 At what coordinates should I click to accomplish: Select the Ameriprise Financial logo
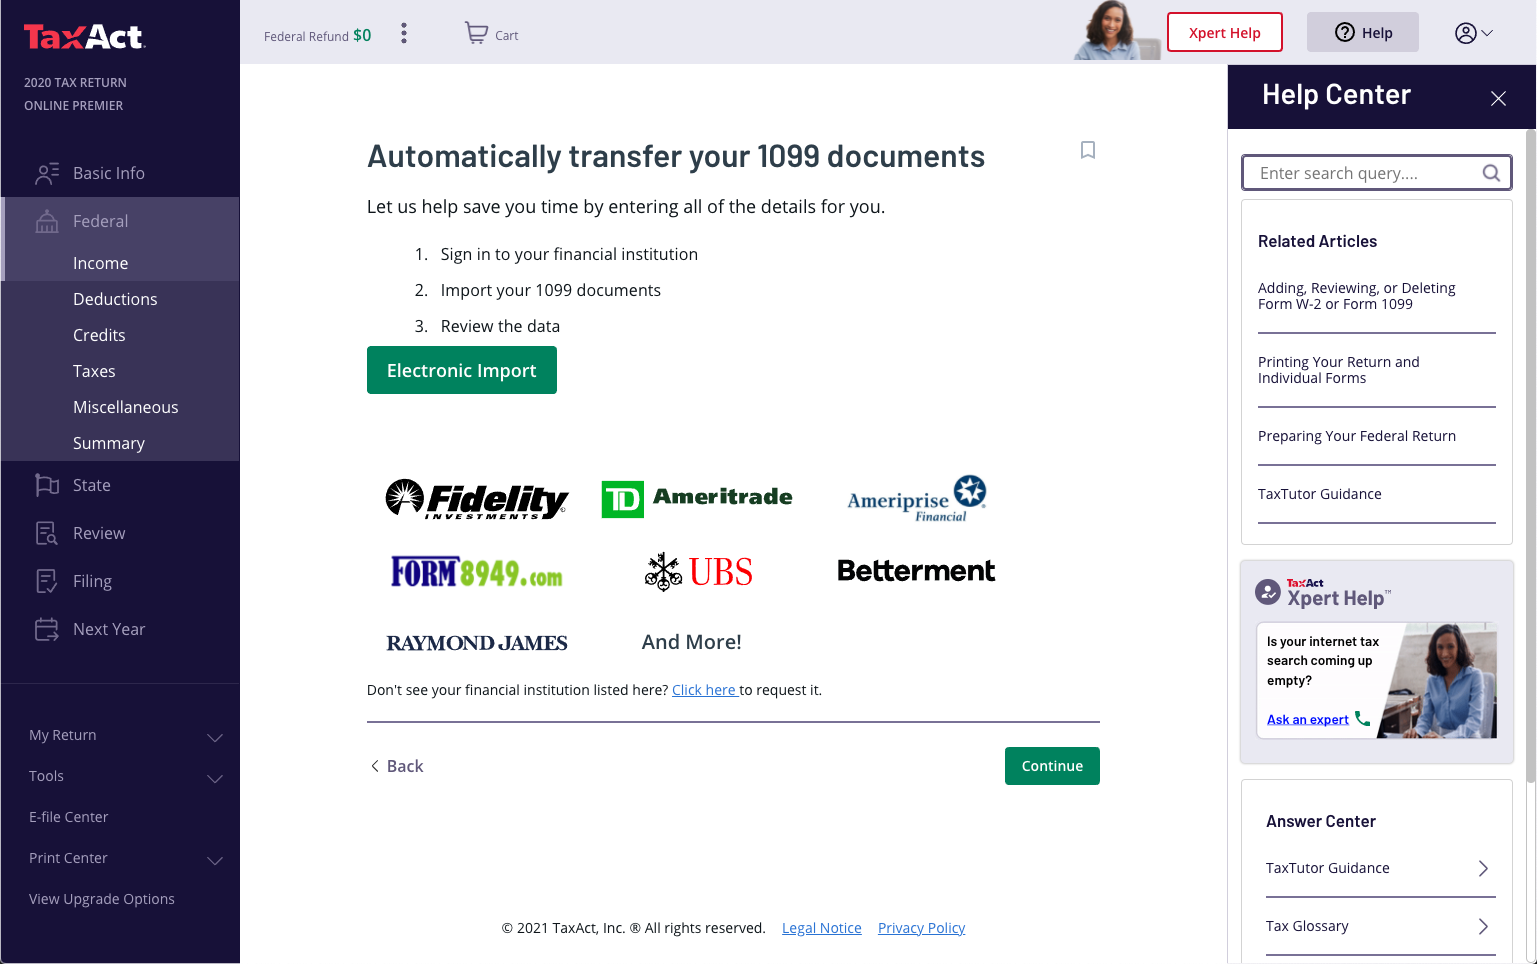click(917, 498)
